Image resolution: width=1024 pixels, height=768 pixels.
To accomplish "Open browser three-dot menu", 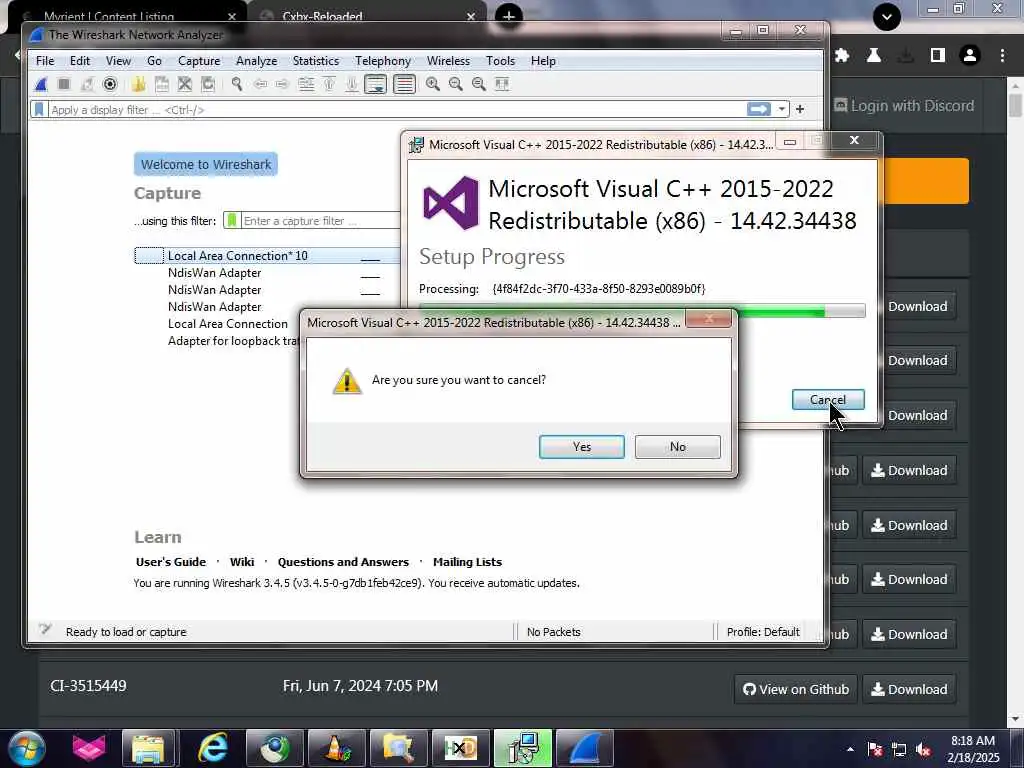I will (x=1002, y=56).
